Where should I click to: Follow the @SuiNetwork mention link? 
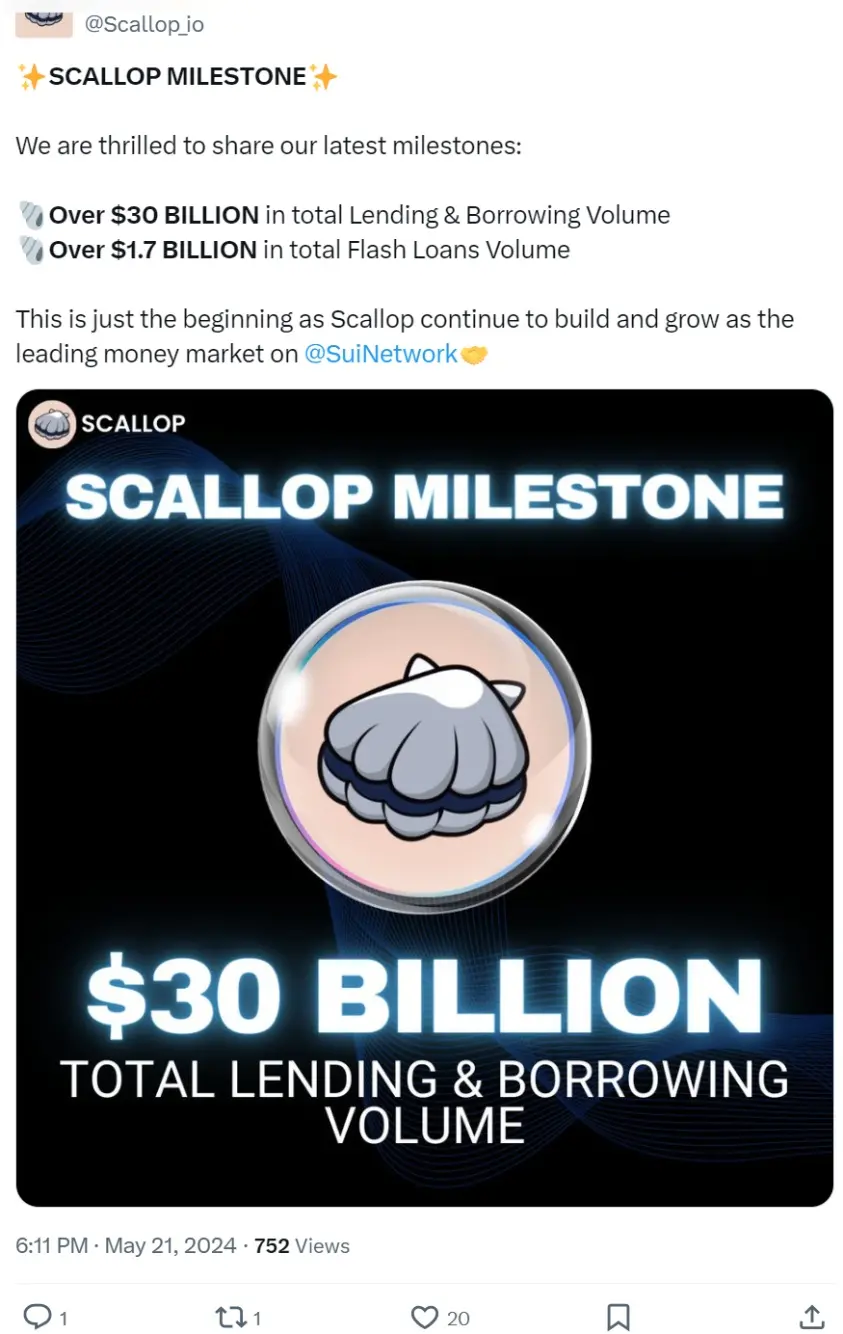(381, 353)
